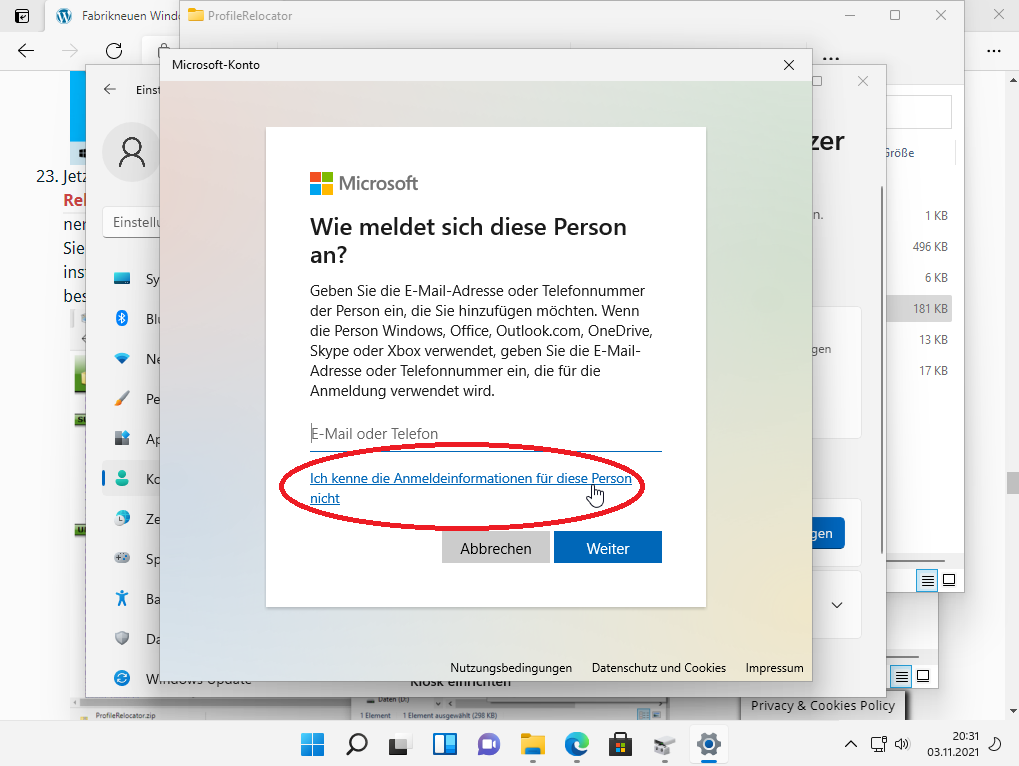Click the Settings search box
1019x766 pixels.
click(133, 222)
